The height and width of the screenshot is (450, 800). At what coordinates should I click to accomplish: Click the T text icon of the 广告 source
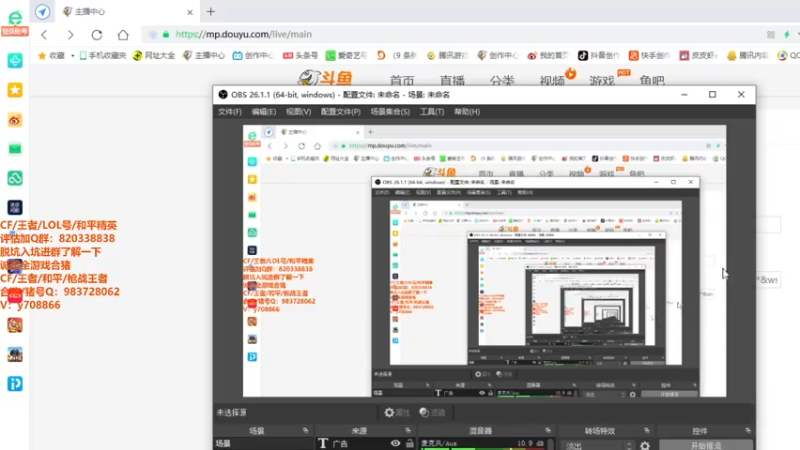coord(323,443)
